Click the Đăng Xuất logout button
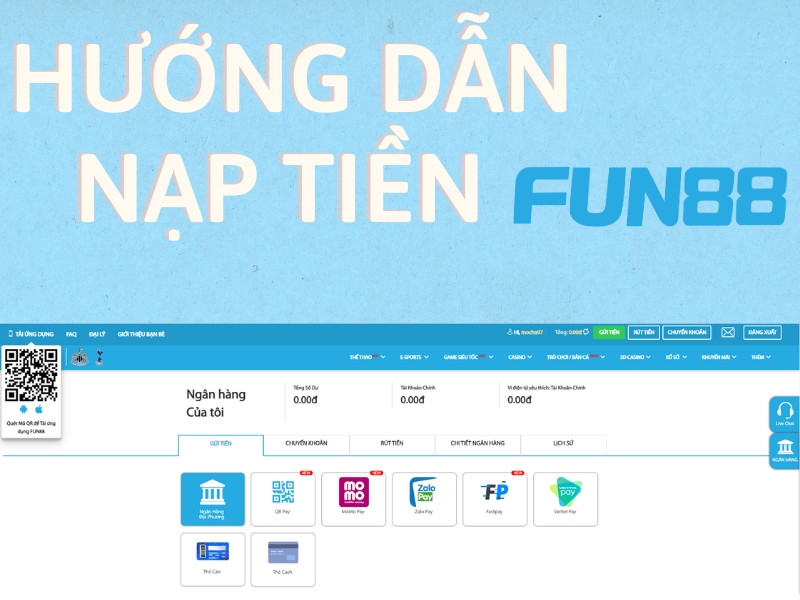This screenshot has width=800, height=600. tap(762, 332)
